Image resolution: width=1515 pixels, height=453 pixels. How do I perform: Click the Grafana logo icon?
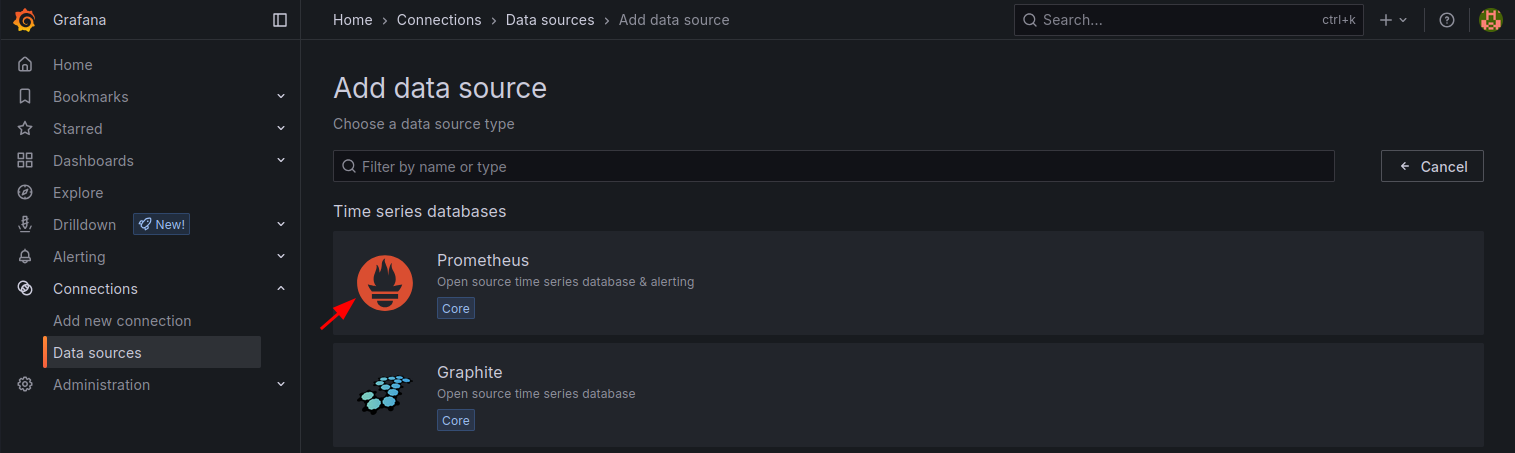click(x=25, y=20)
